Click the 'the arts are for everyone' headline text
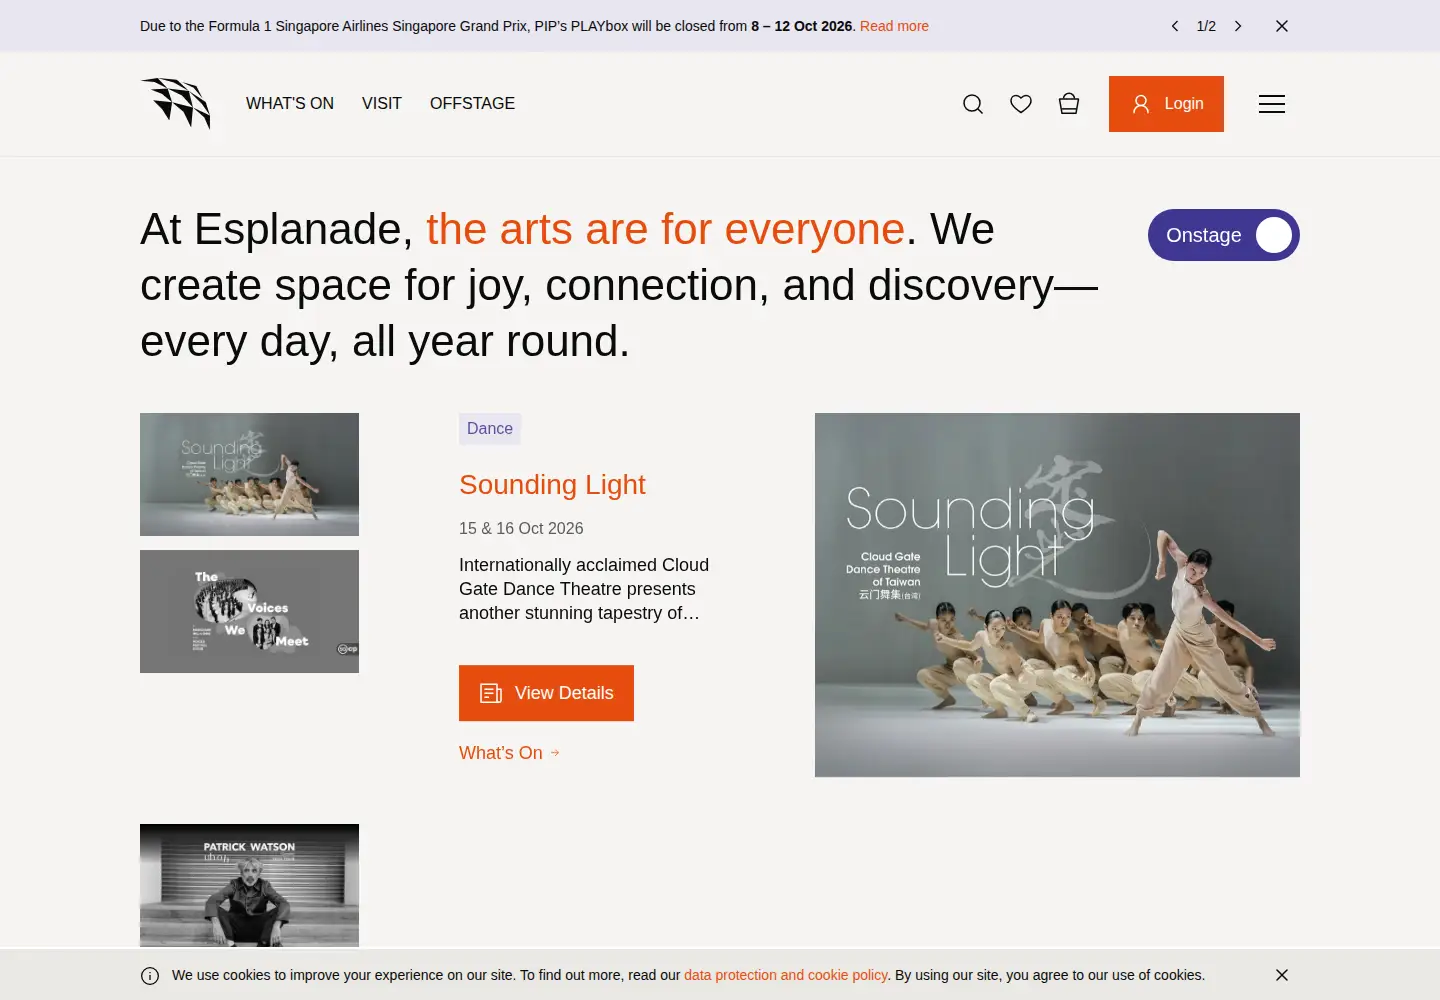1440x1000 pixels. tap(665, 229)
